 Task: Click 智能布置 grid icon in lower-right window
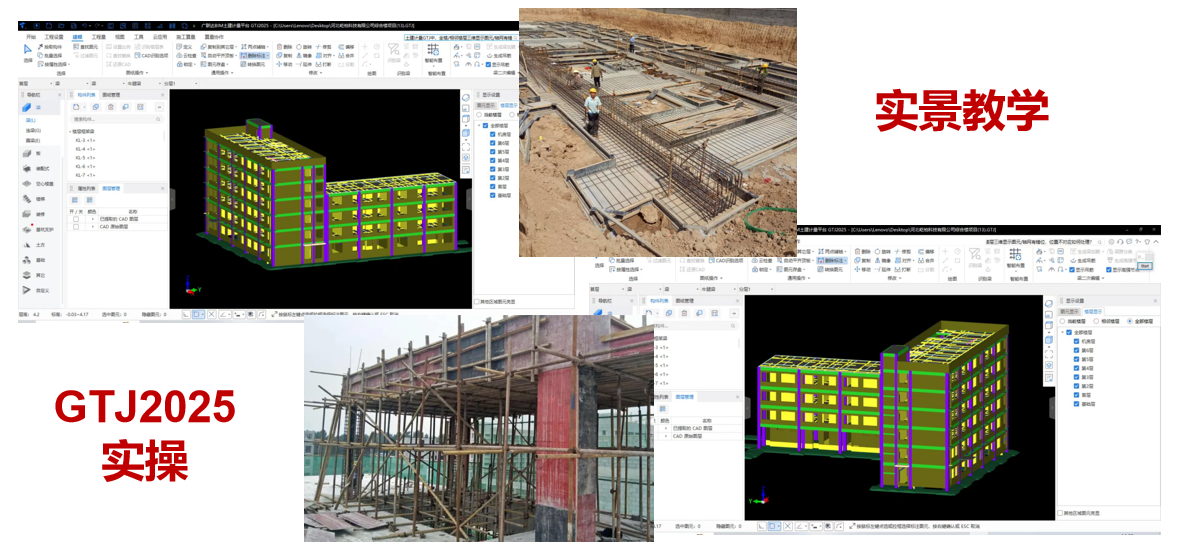1015,254
